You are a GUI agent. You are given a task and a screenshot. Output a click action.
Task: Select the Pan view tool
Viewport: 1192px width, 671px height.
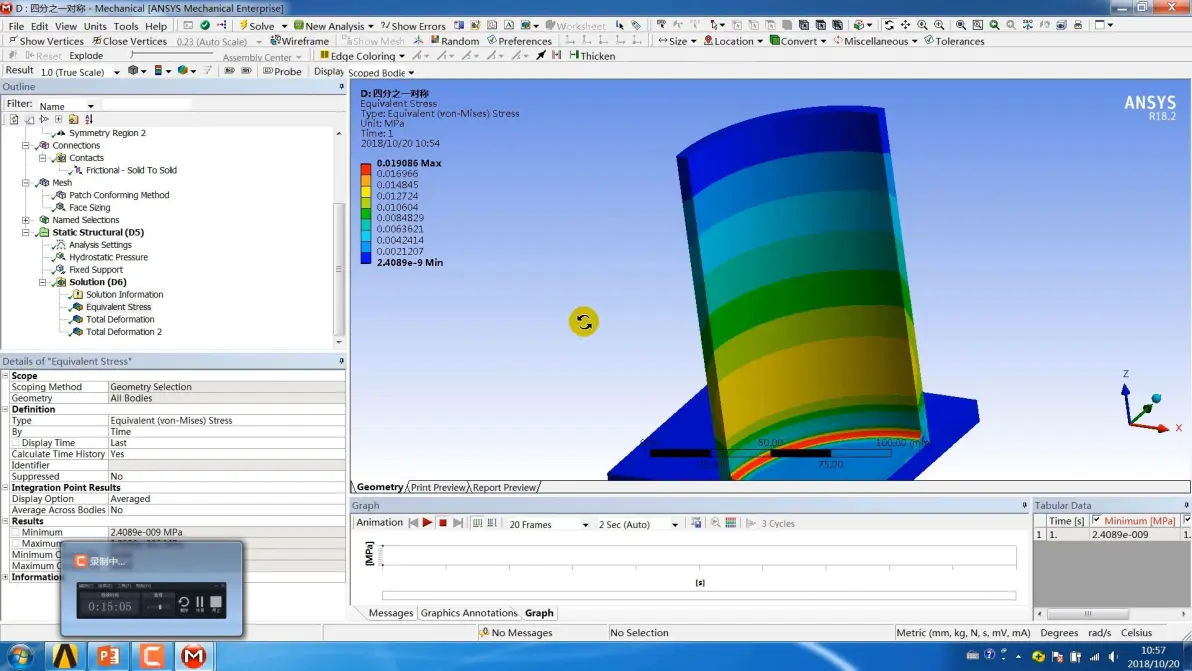click(905, 25)
